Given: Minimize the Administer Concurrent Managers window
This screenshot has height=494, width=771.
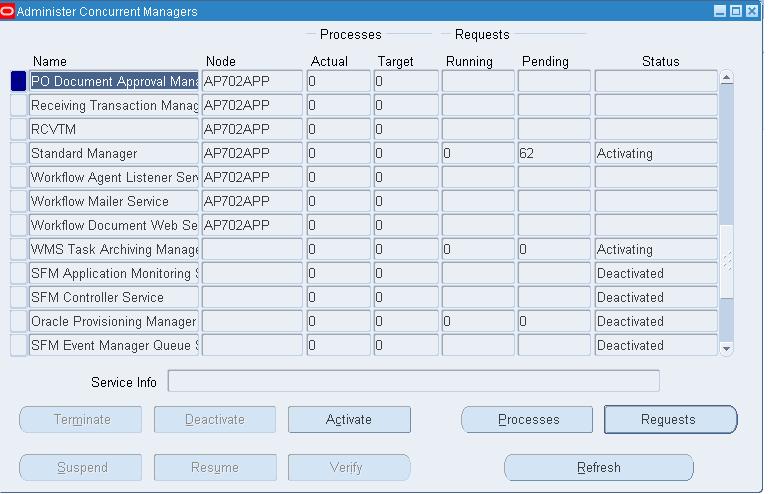Looking at the screenshot, I should (x=720, y=11).
